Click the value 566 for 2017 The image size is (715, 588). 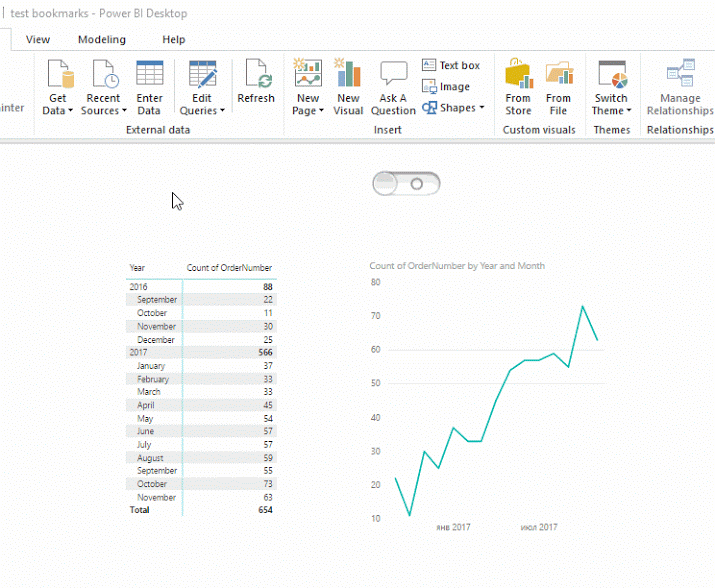[x=265, y=353]
